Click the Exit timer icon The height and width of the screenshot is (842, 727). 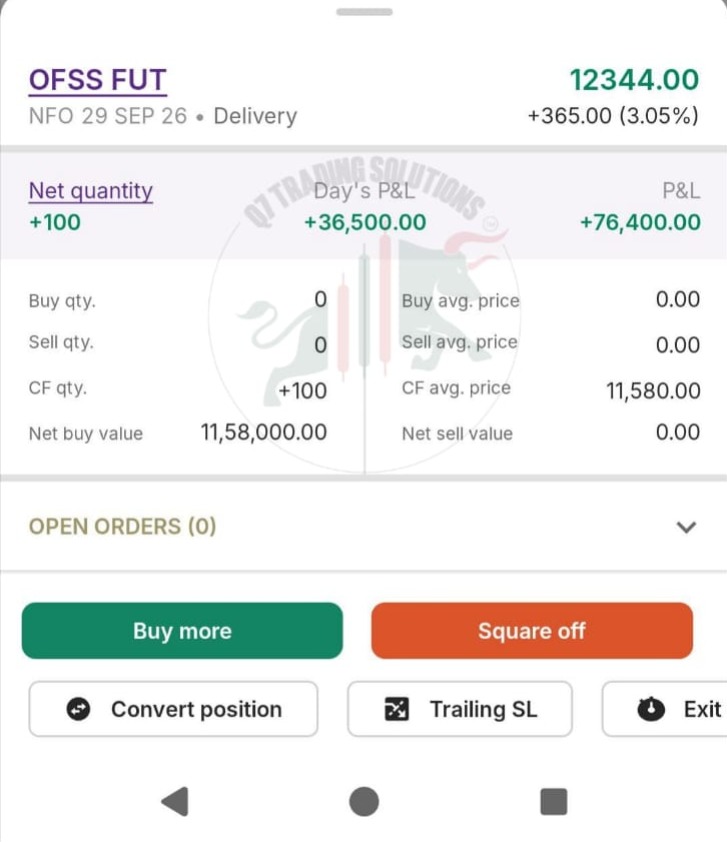651,709
